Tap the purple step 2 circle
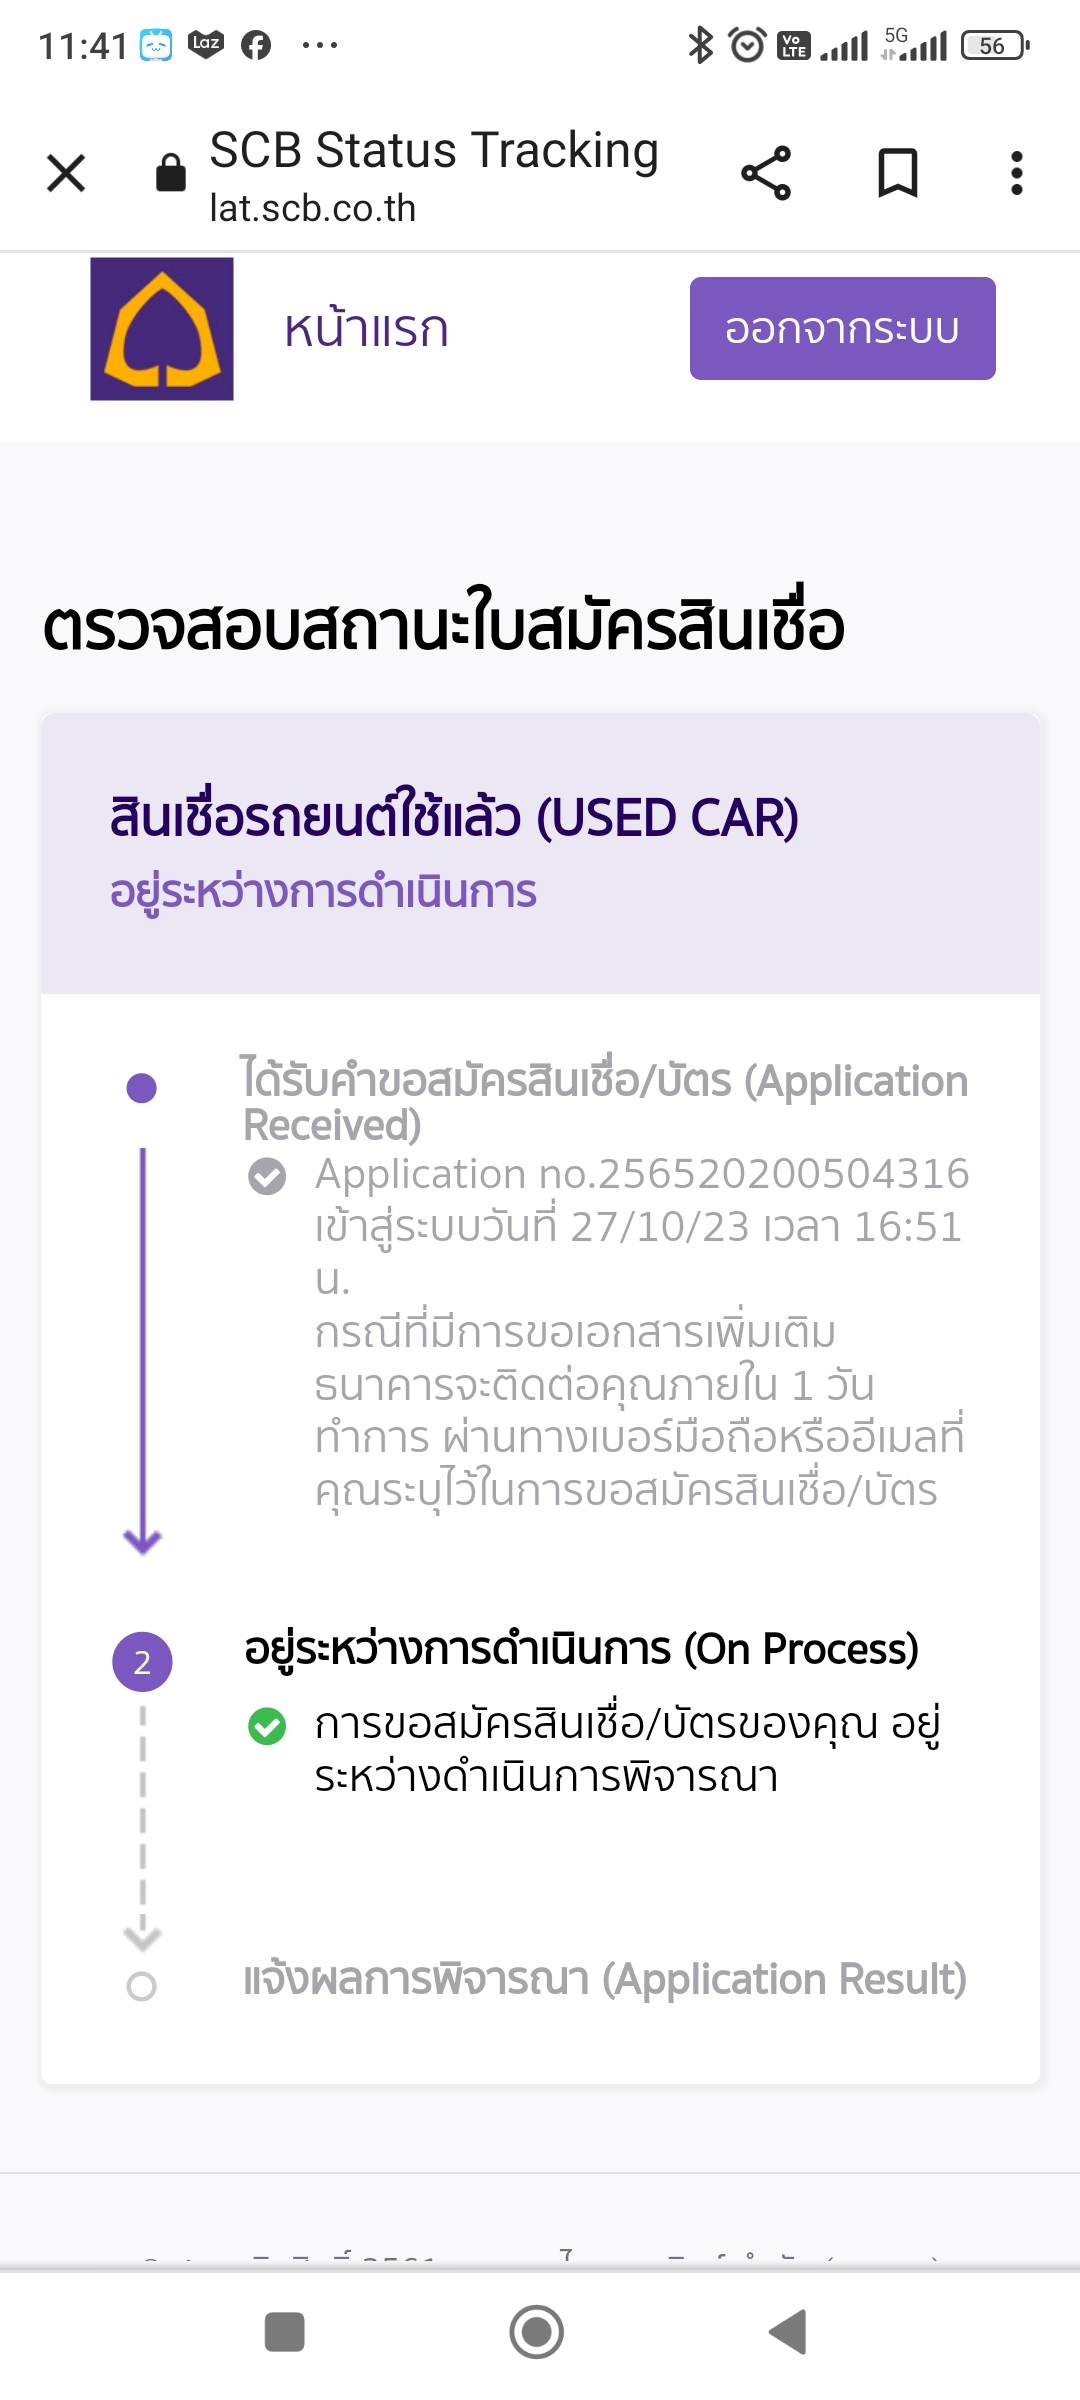The height and width of the screenshot is (2400, 1080). 142,1662
